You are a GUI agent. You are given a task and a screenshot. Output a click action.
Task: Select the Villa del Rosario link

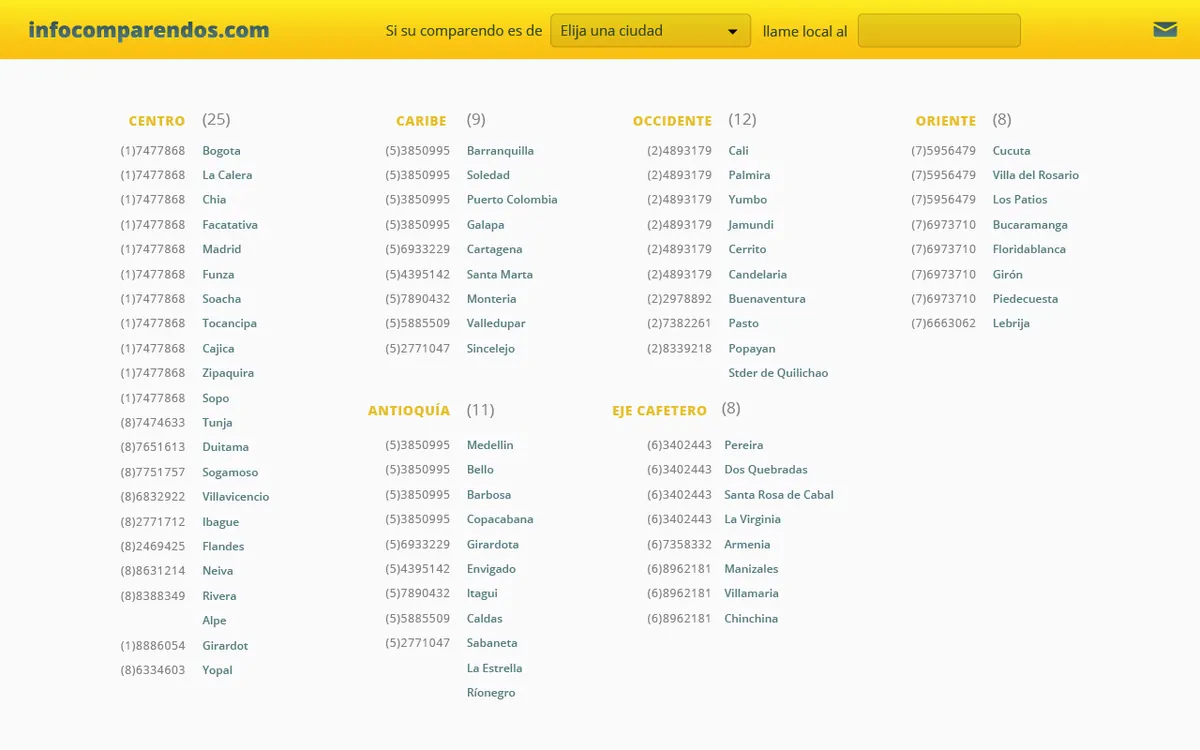pos(1036,175)
